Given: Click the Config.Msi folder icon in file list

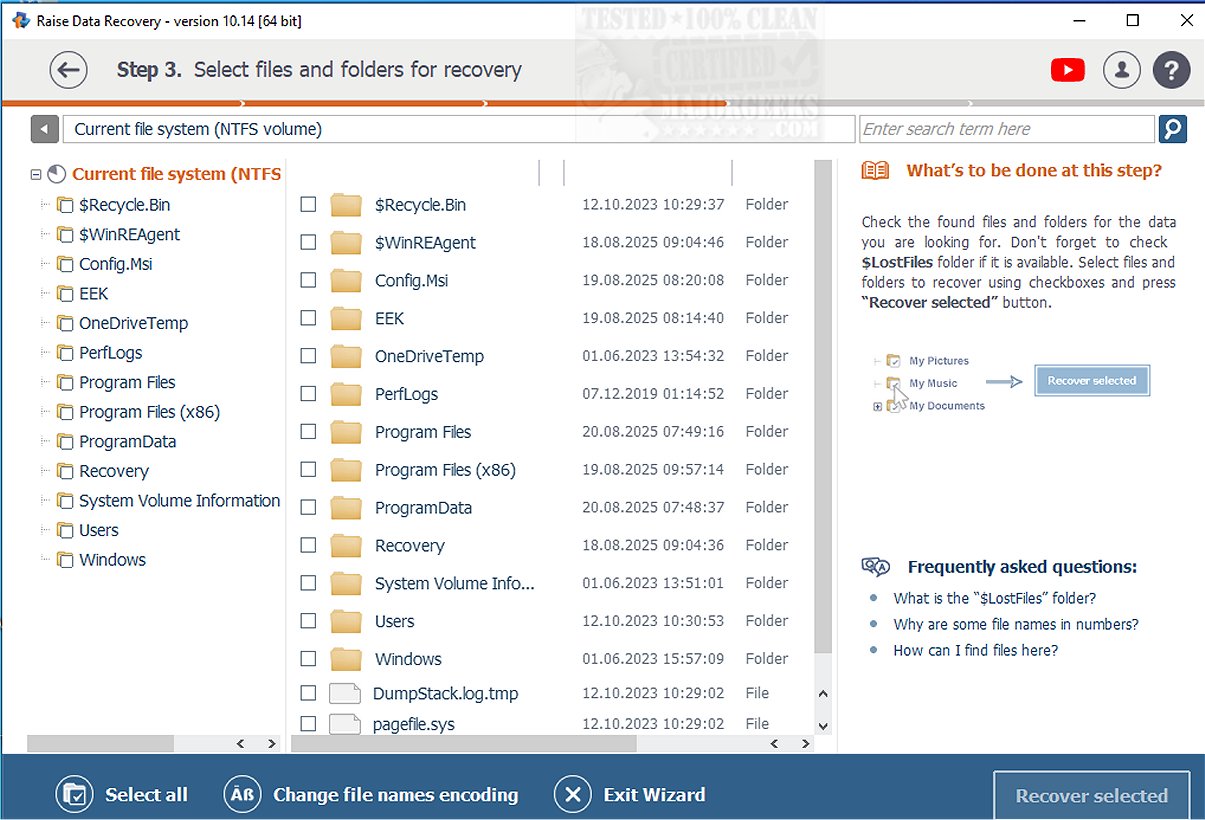Looking at the screenshot, I should (x=346, y=280).
